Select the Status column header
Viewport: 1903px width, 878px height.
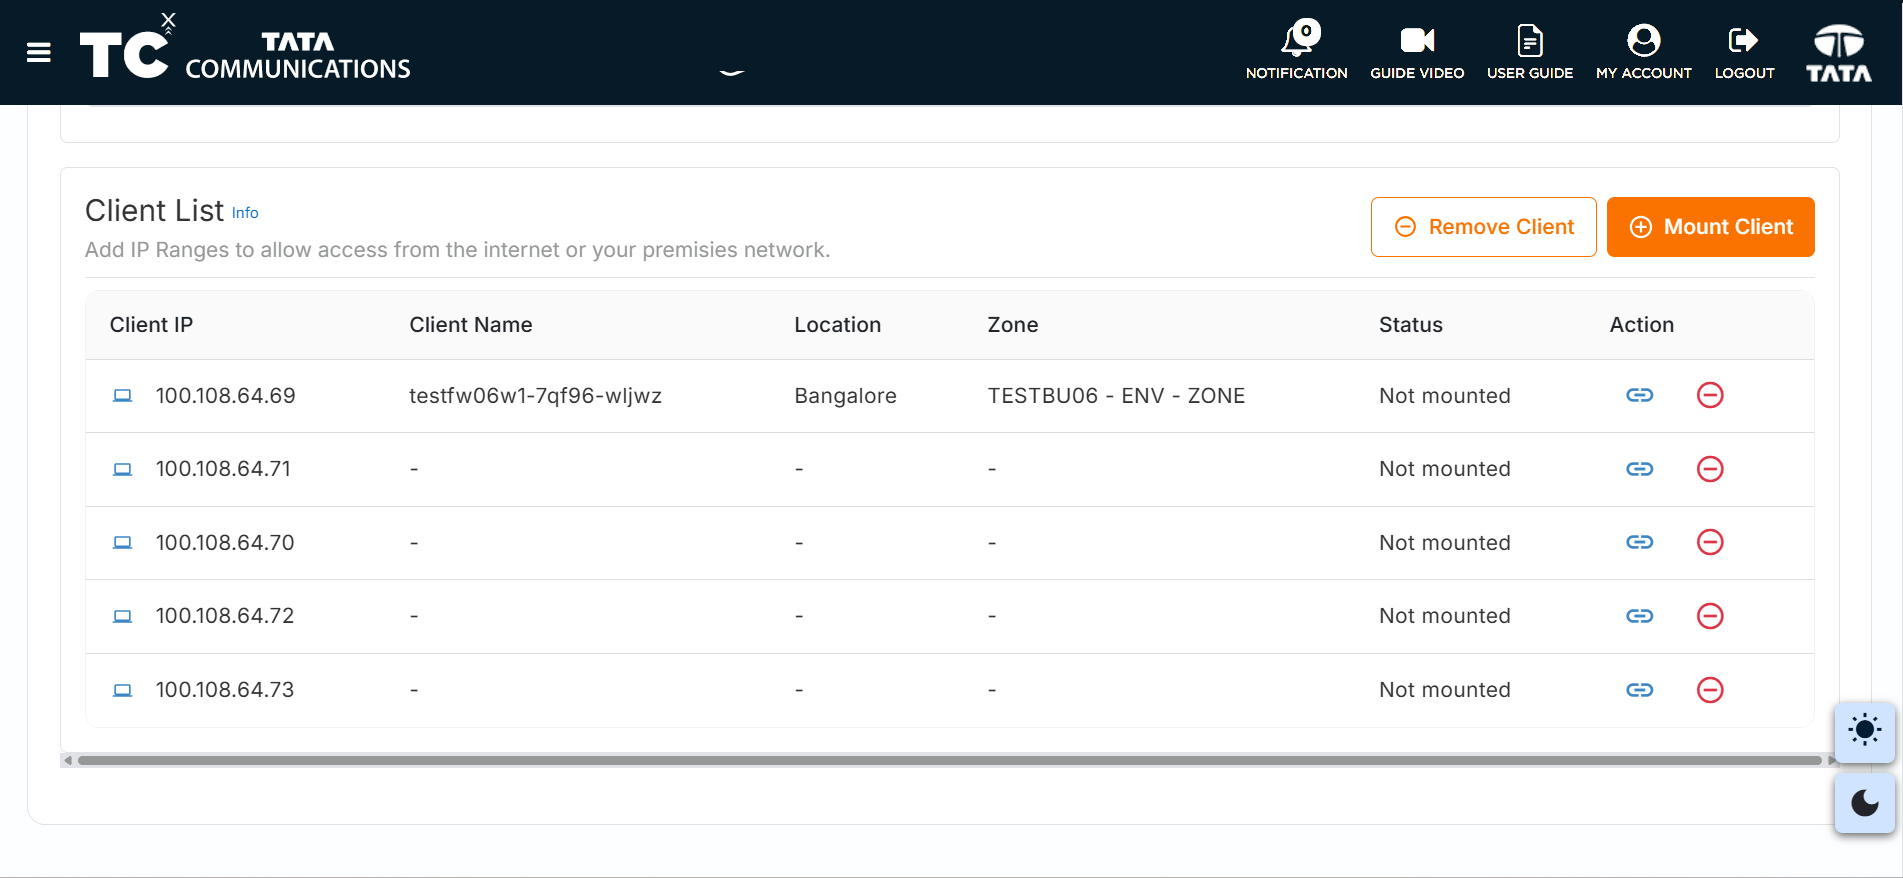(1411, 325)
